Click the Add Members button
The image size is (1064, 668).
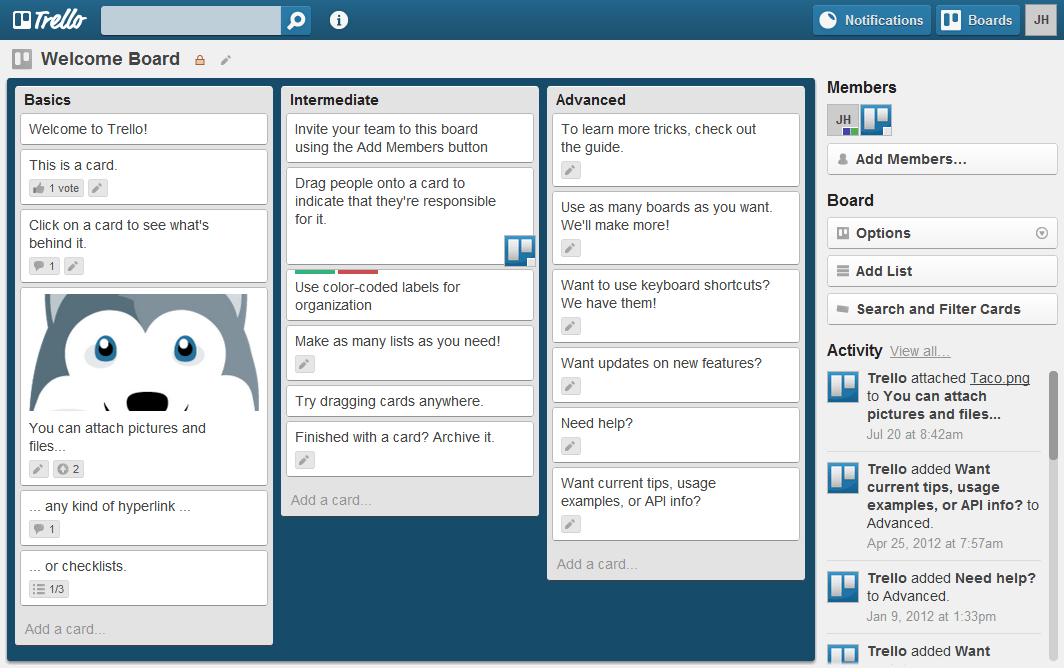942,159
